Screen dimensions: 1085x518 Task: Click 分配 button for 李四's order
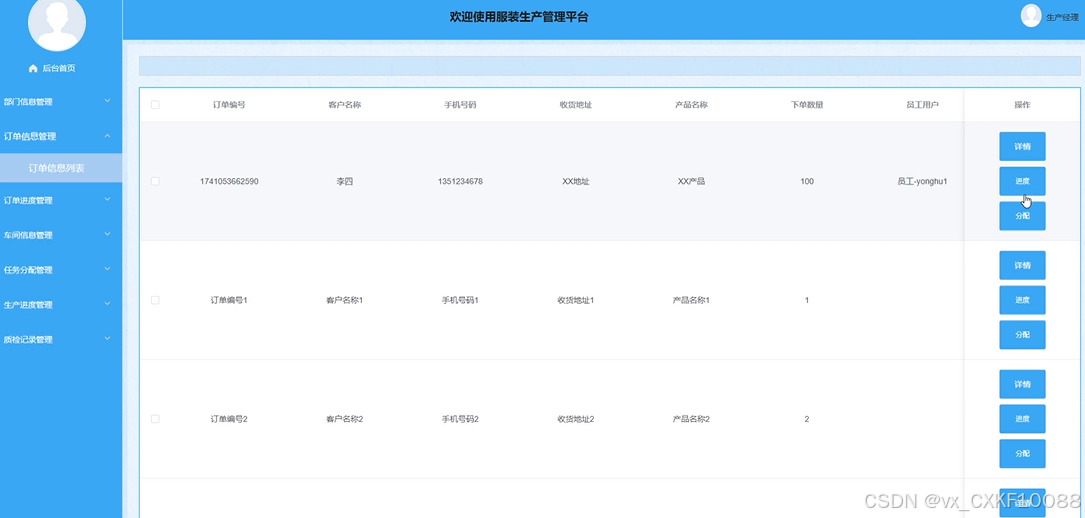point(1022,216)
